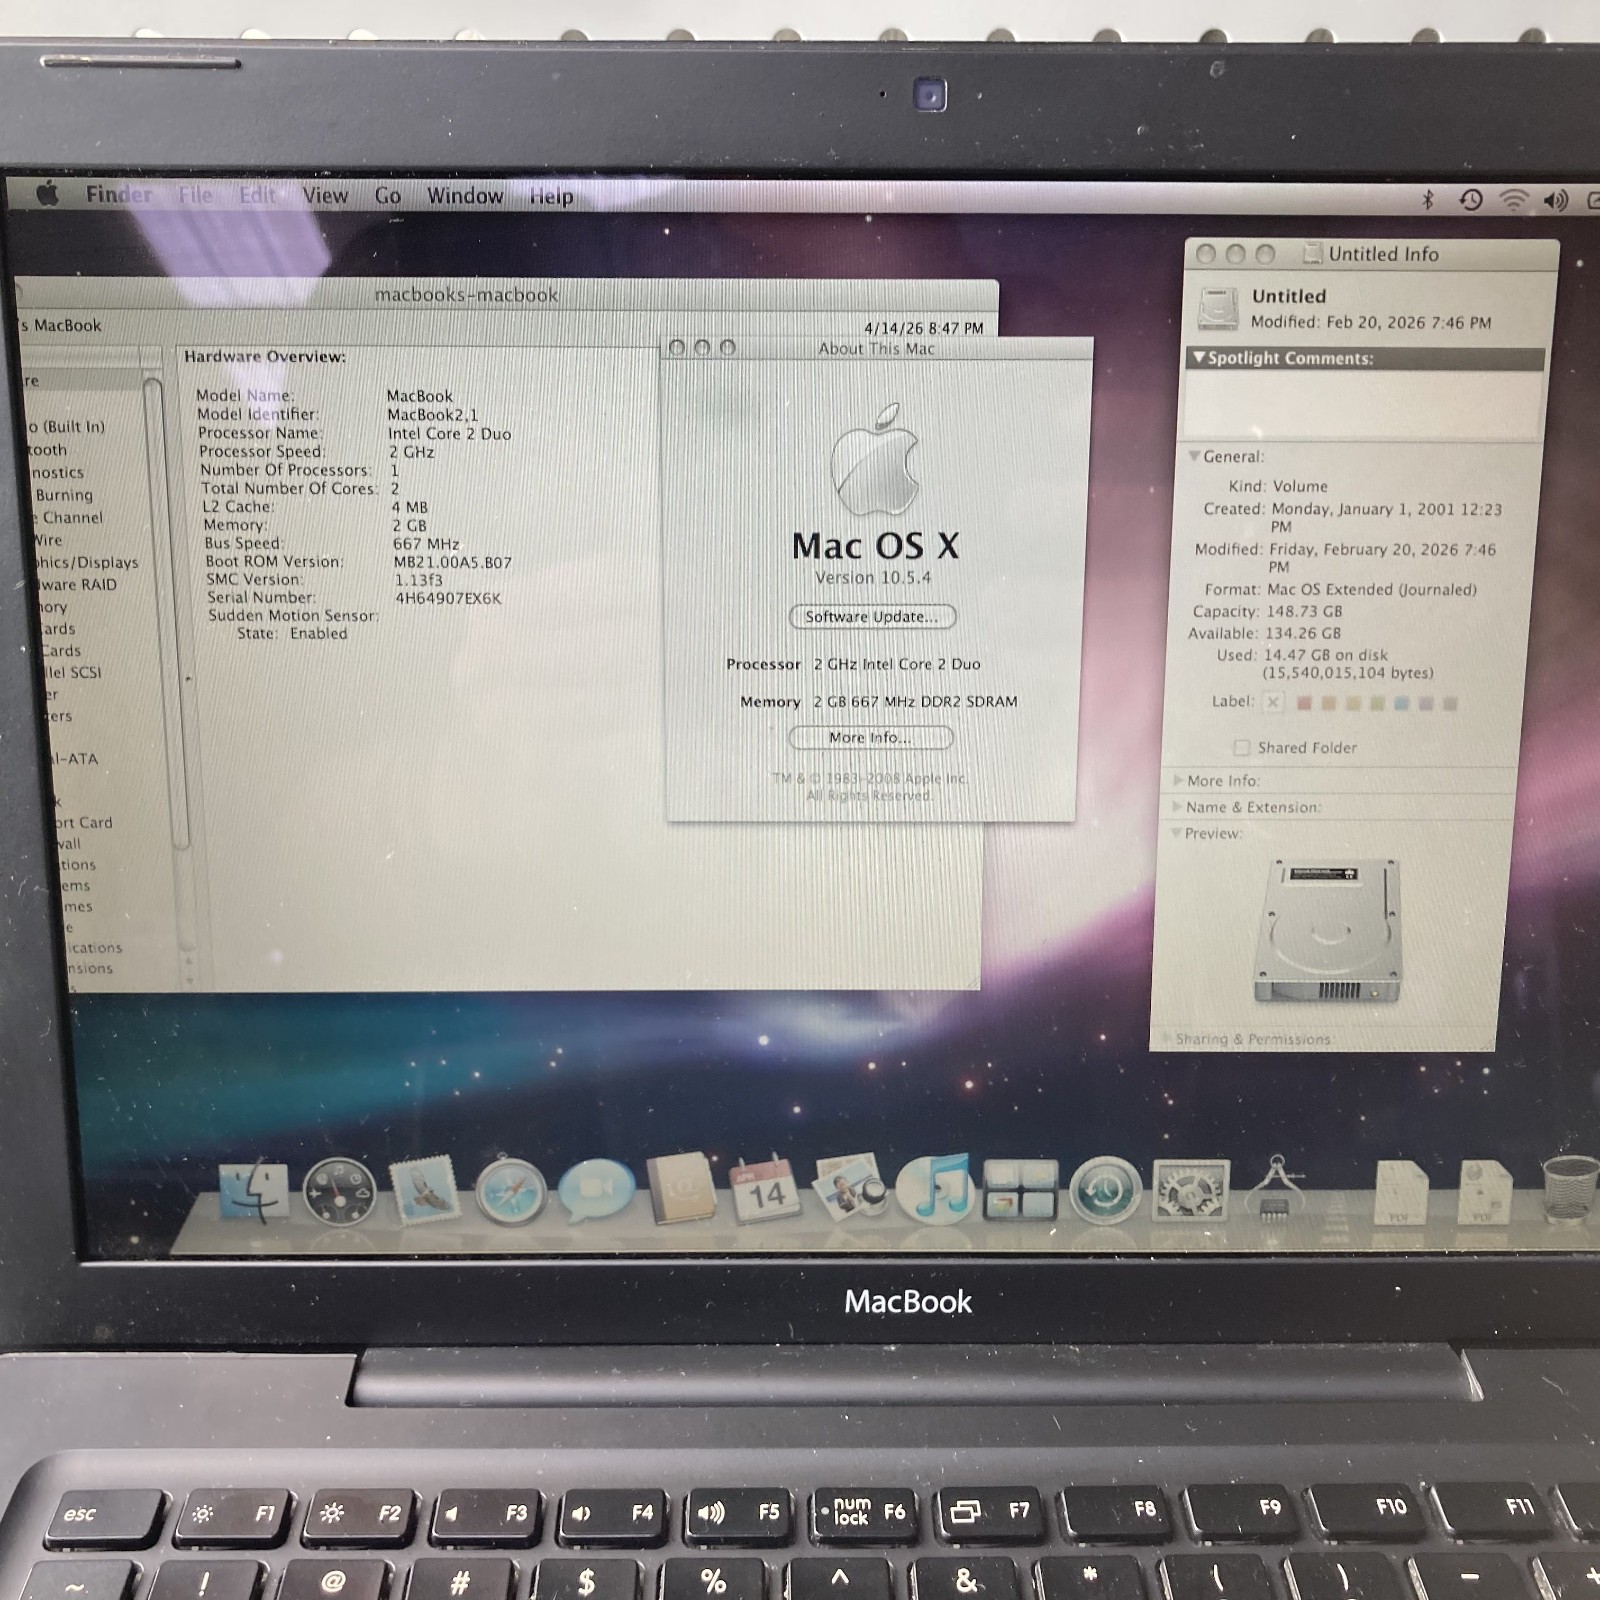This screenshot has height=1600, width=1600.
Task: Open the Edit menu
Action: (257, 195)
